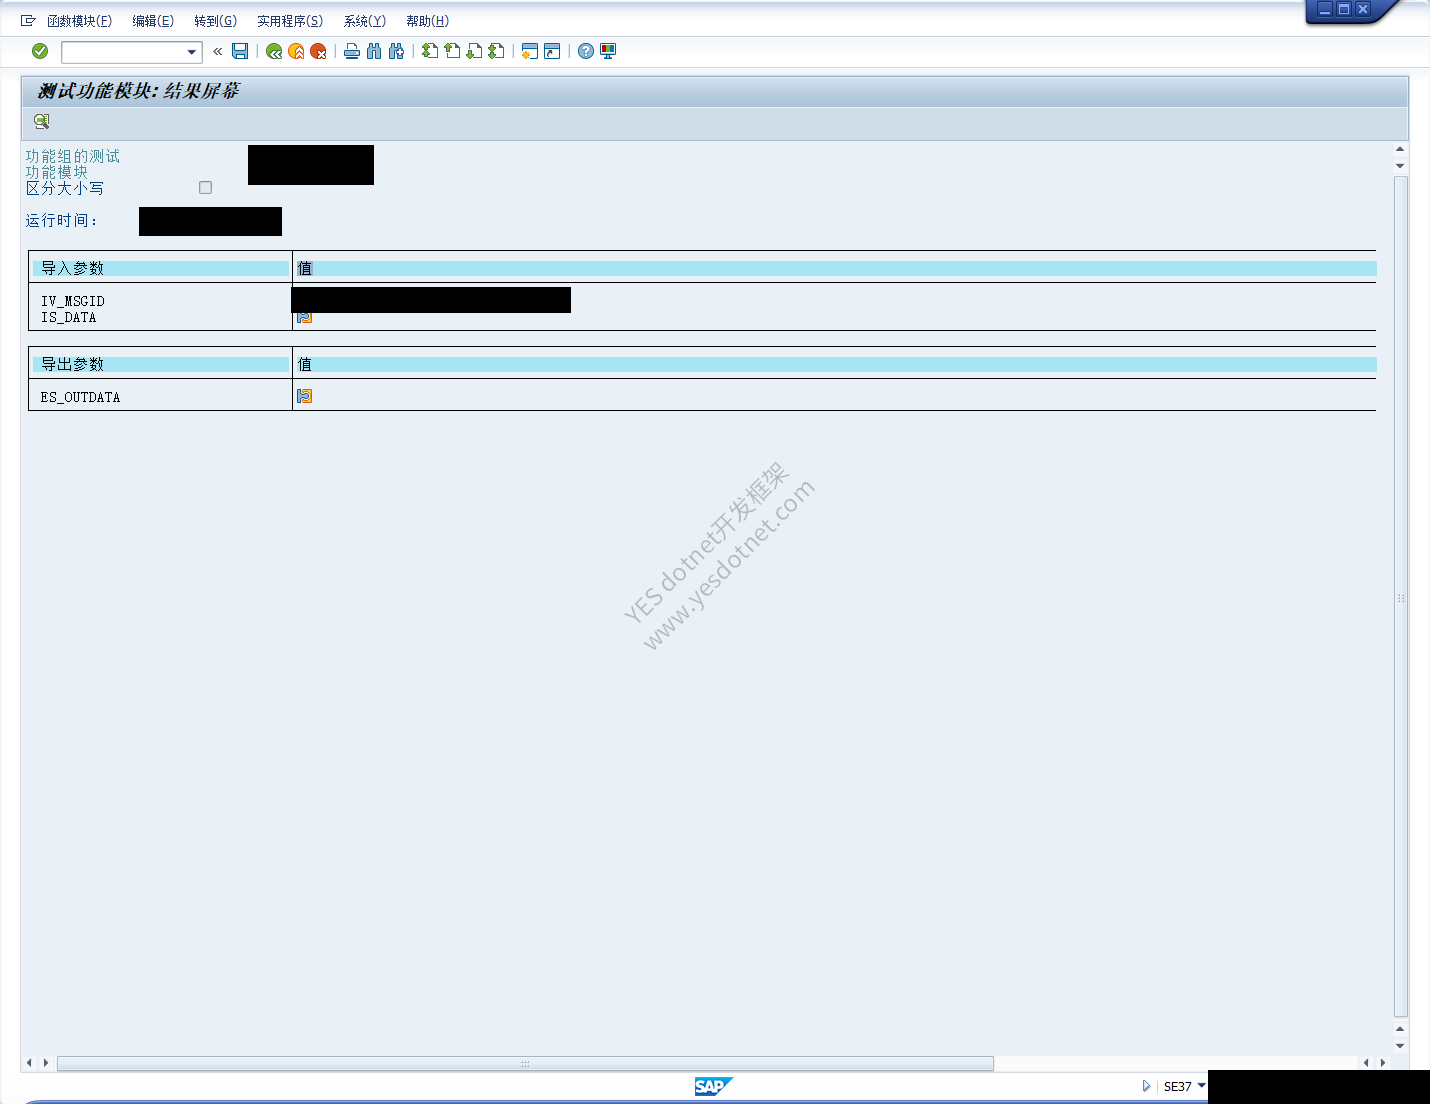Open the 系统(Y) menu
1430x1104 pixels.
365,21
